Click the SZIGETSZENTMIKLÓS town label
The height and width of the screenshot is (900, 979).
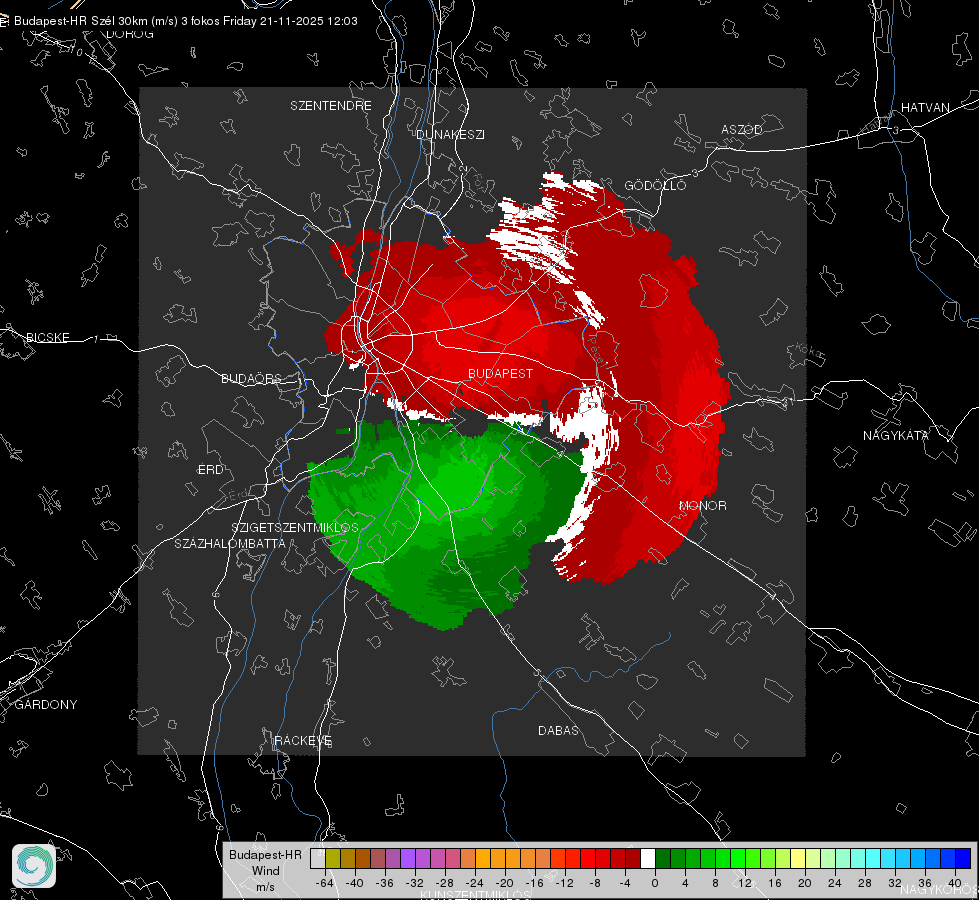[x=295, y=527]
